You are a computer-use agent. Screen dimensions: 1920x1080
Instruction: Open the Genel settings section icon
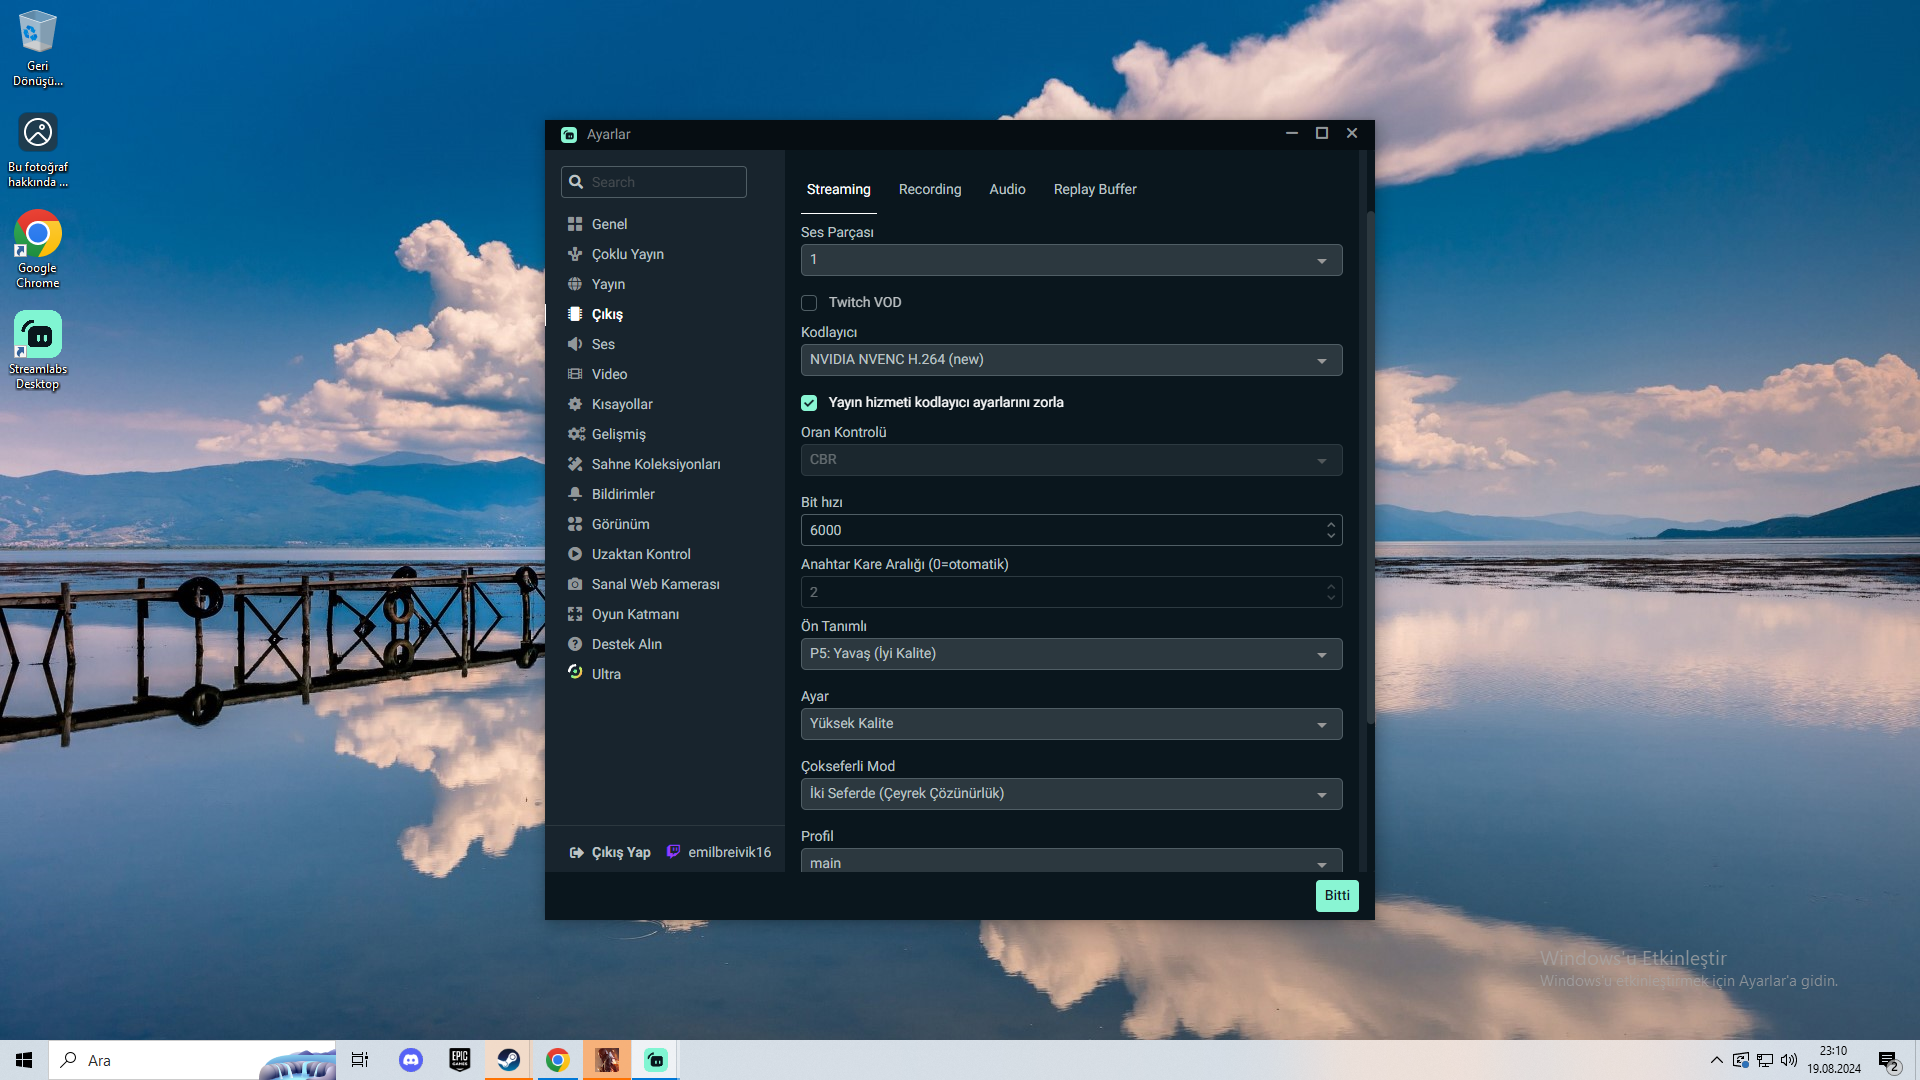point(575,224)
